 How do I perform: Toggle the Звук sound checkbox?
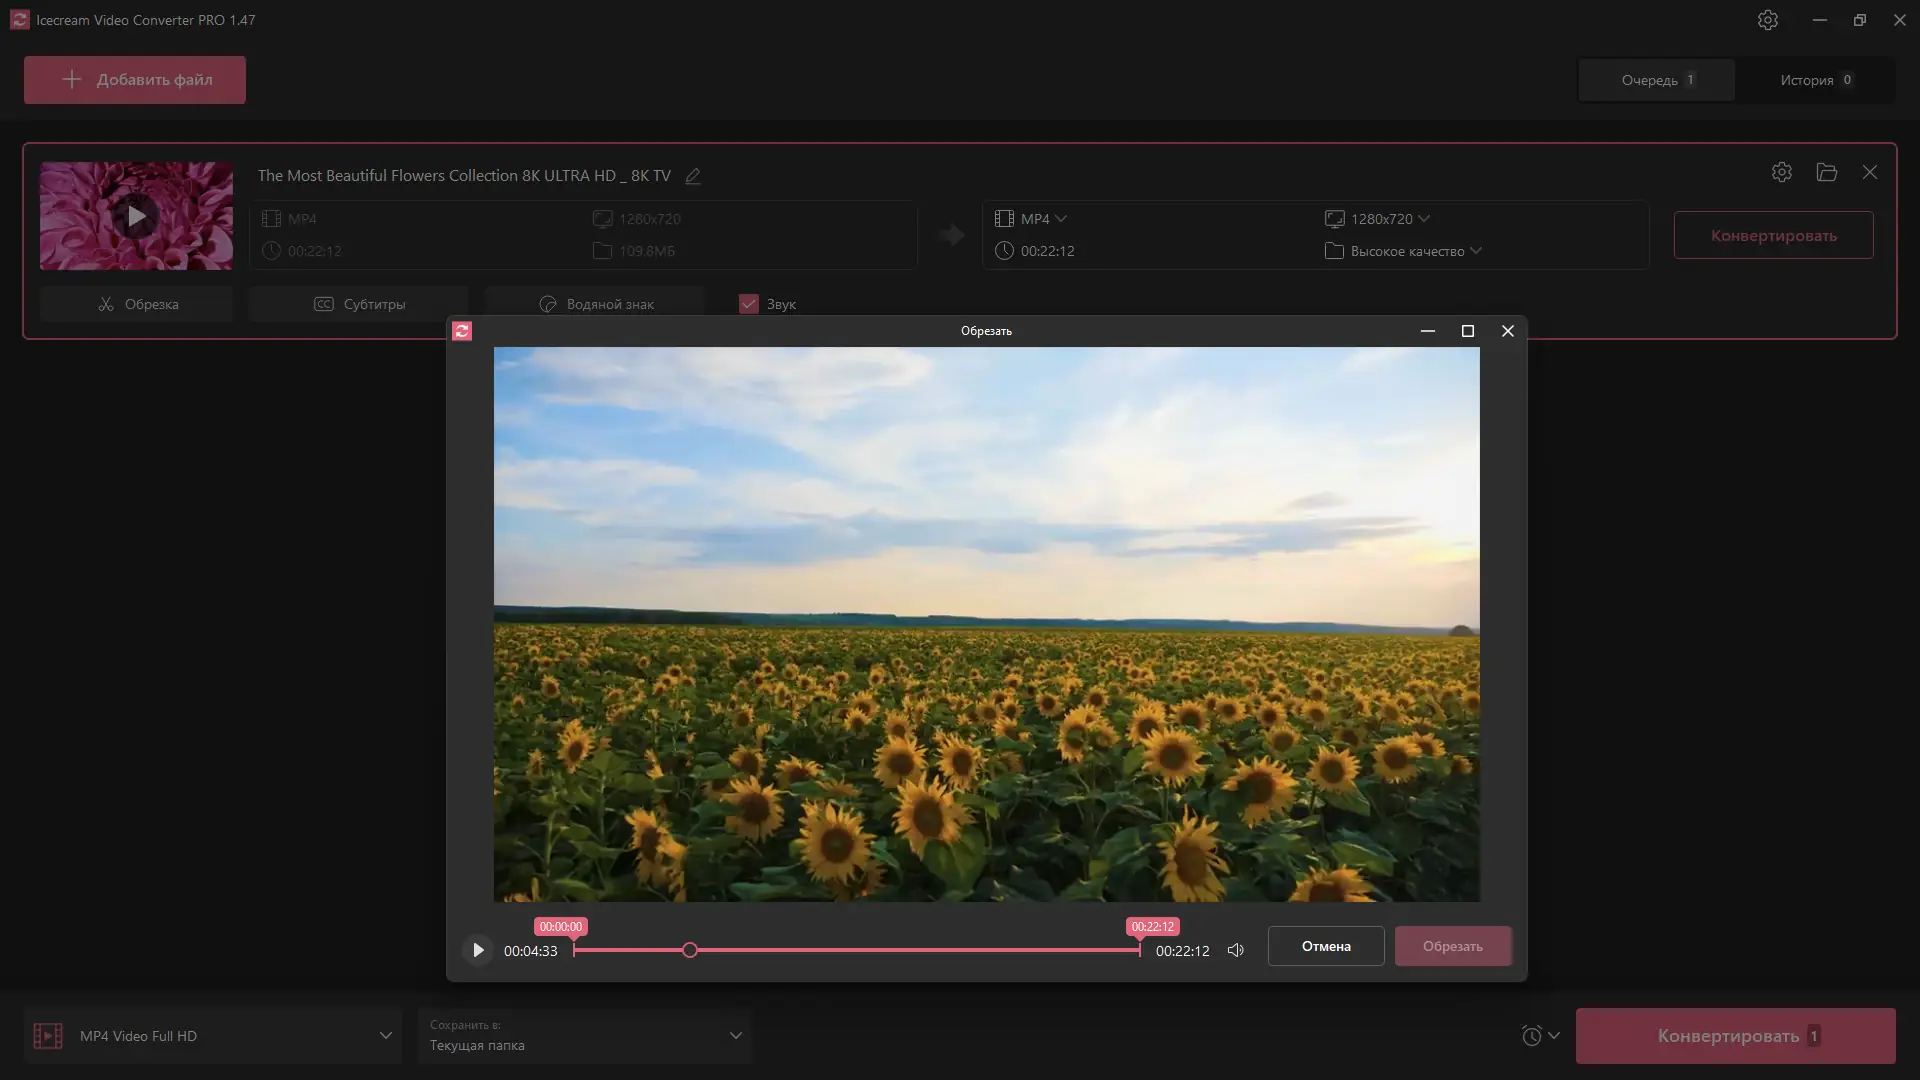pyautogui.click(x=749, y=304)
